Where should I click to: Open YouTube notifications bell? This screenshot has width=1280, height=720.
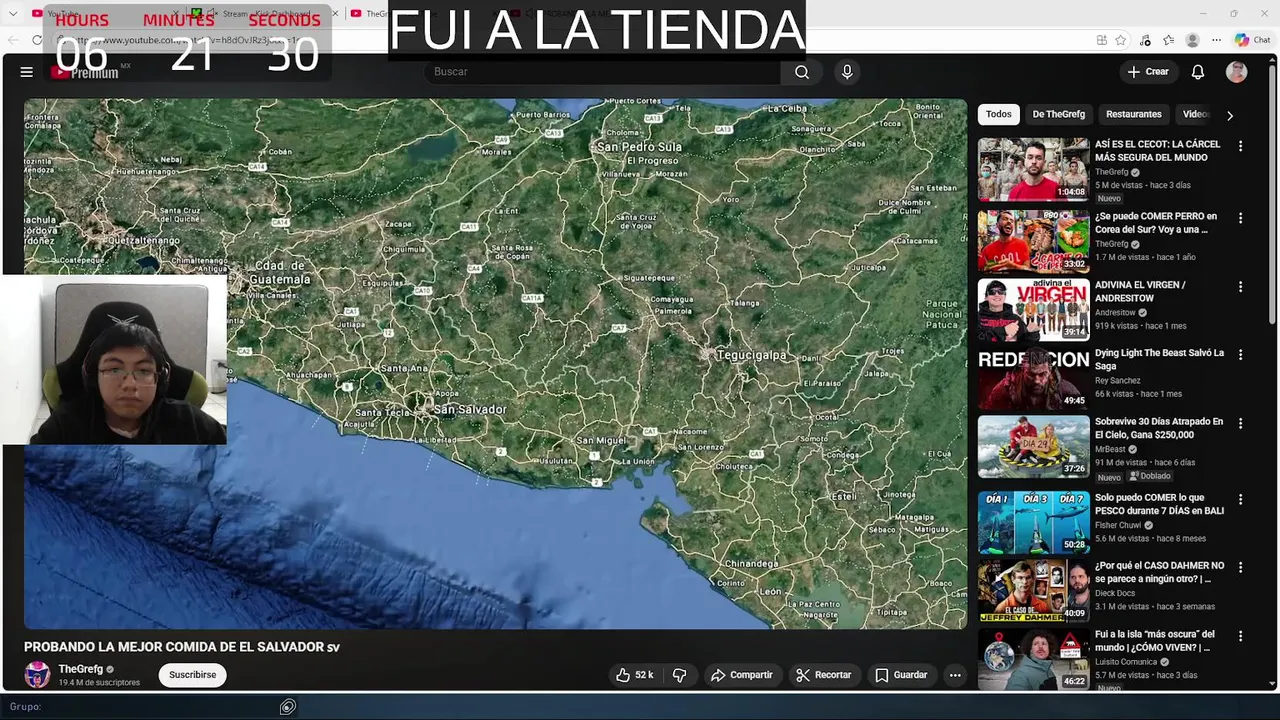pos(1198,72)
